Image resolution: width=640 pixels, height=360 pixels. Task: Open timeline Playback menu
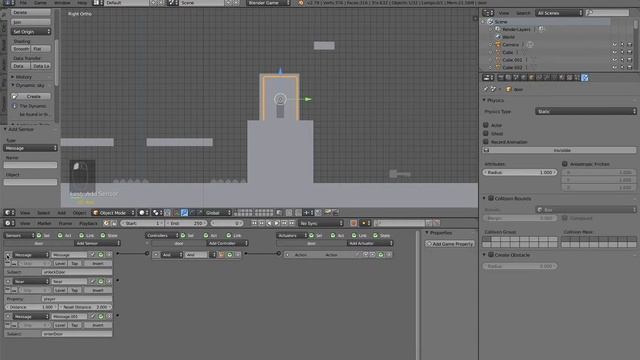[x=88, y=223]
